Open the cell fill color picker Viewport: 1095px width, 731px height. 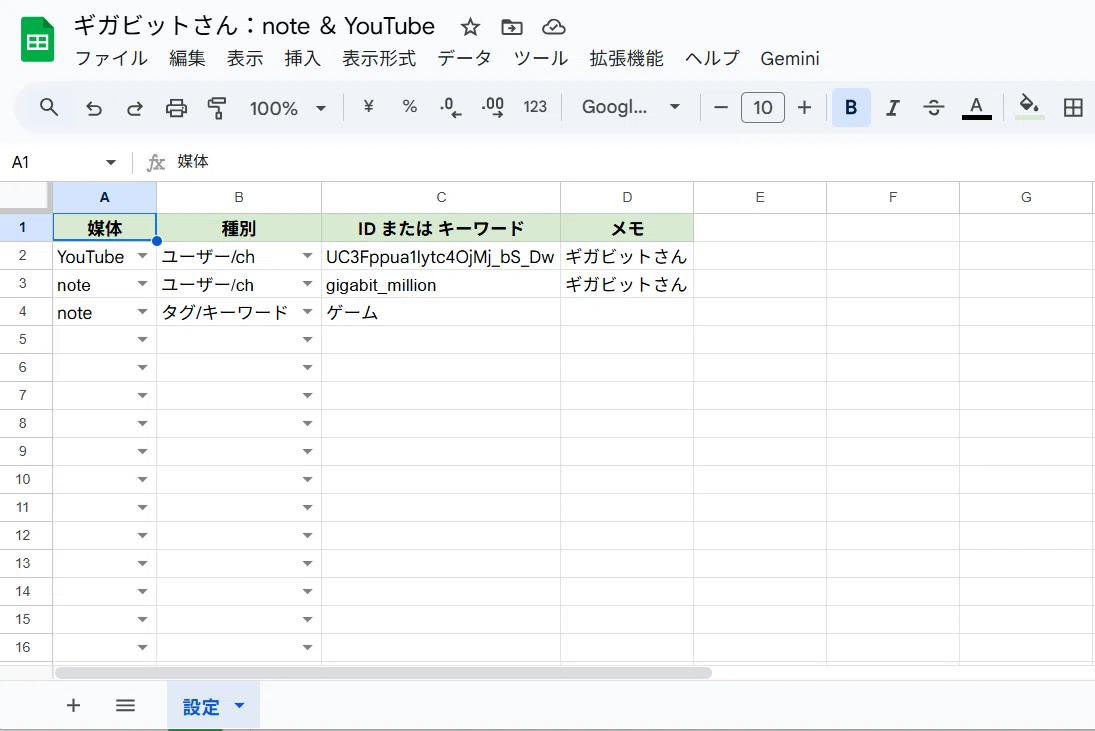[1029, 107]
